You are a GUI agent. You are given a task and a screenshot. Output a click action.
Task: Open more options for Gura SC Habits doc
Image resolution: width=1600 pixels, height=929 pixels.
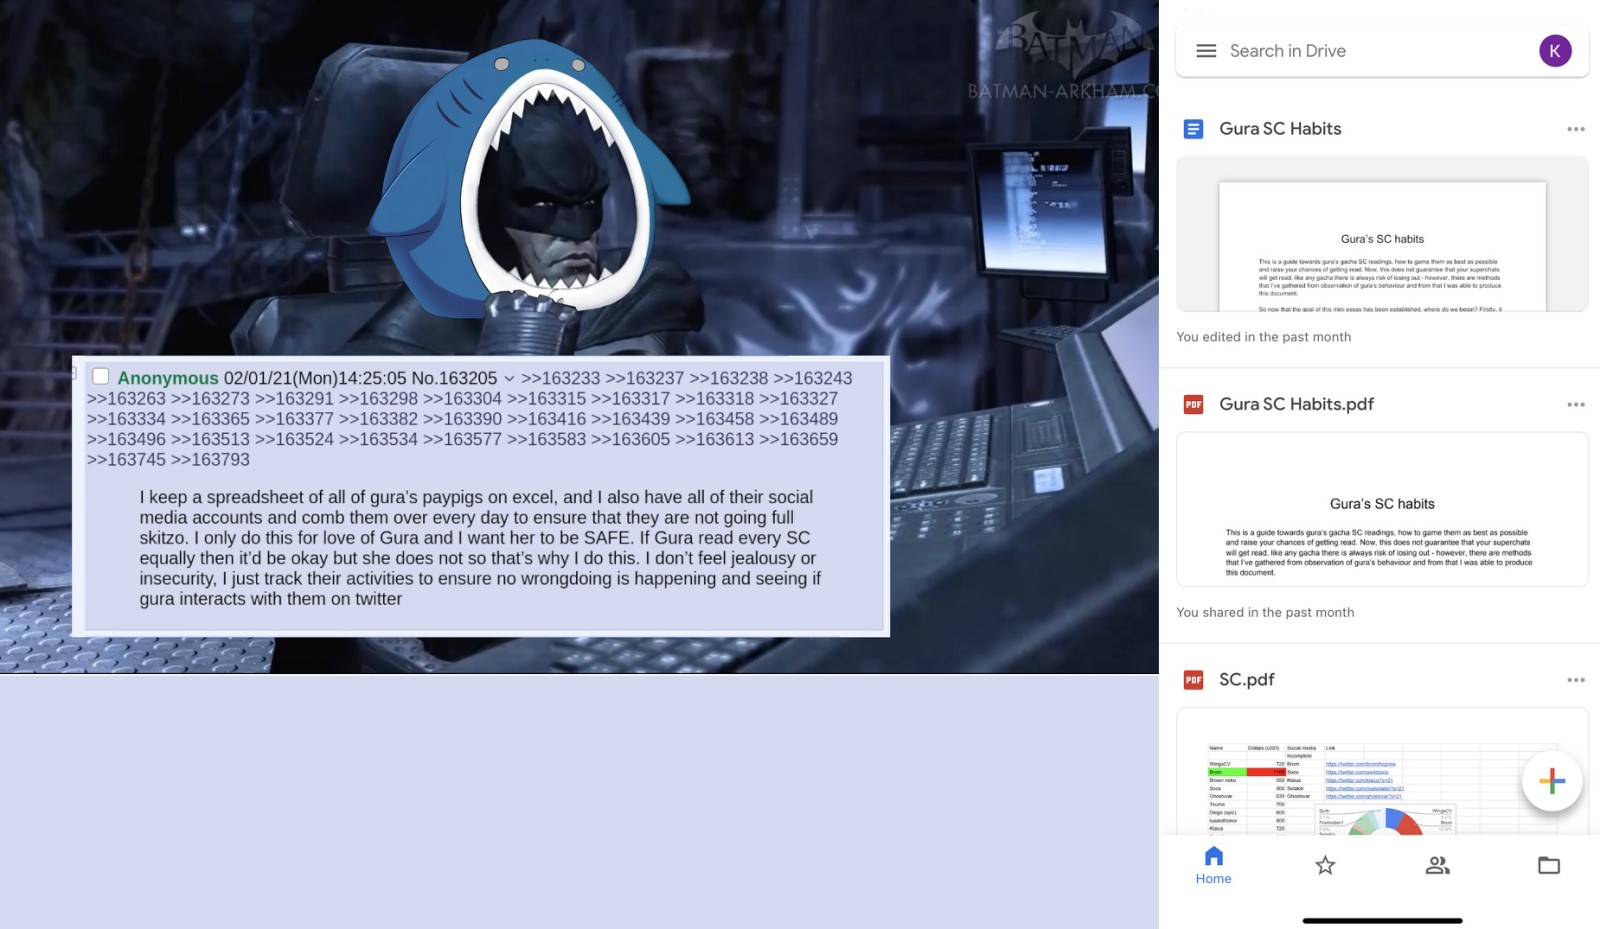coord(1576,129)
